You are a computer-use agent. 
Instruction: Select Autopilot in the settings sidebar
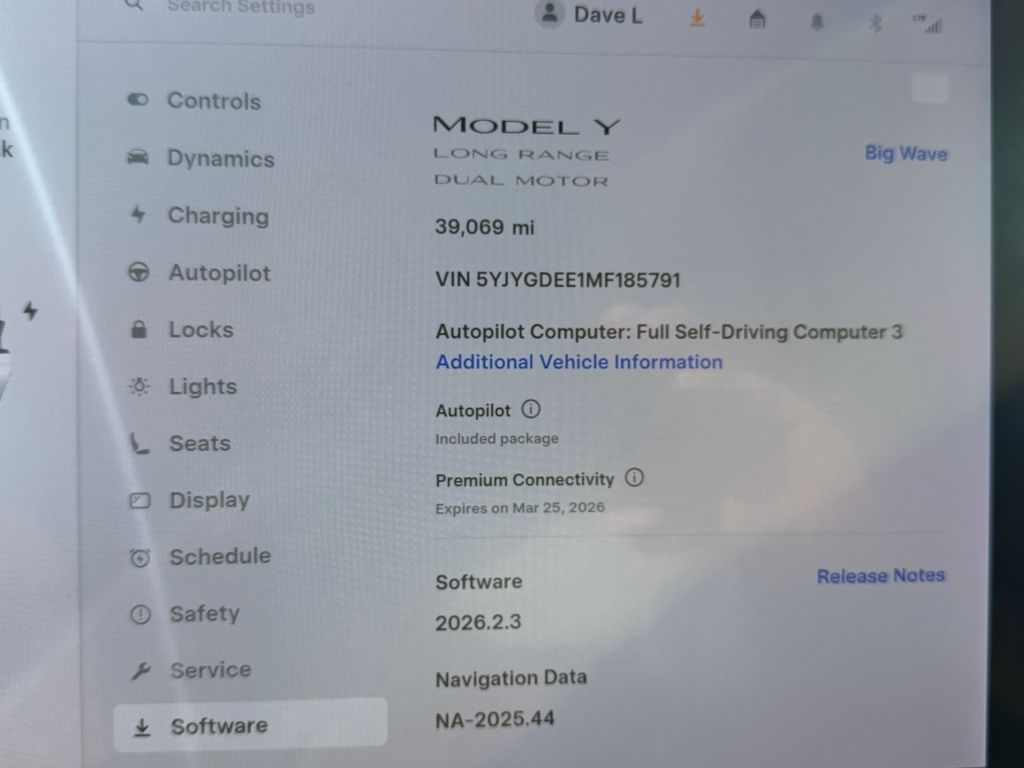218,273
